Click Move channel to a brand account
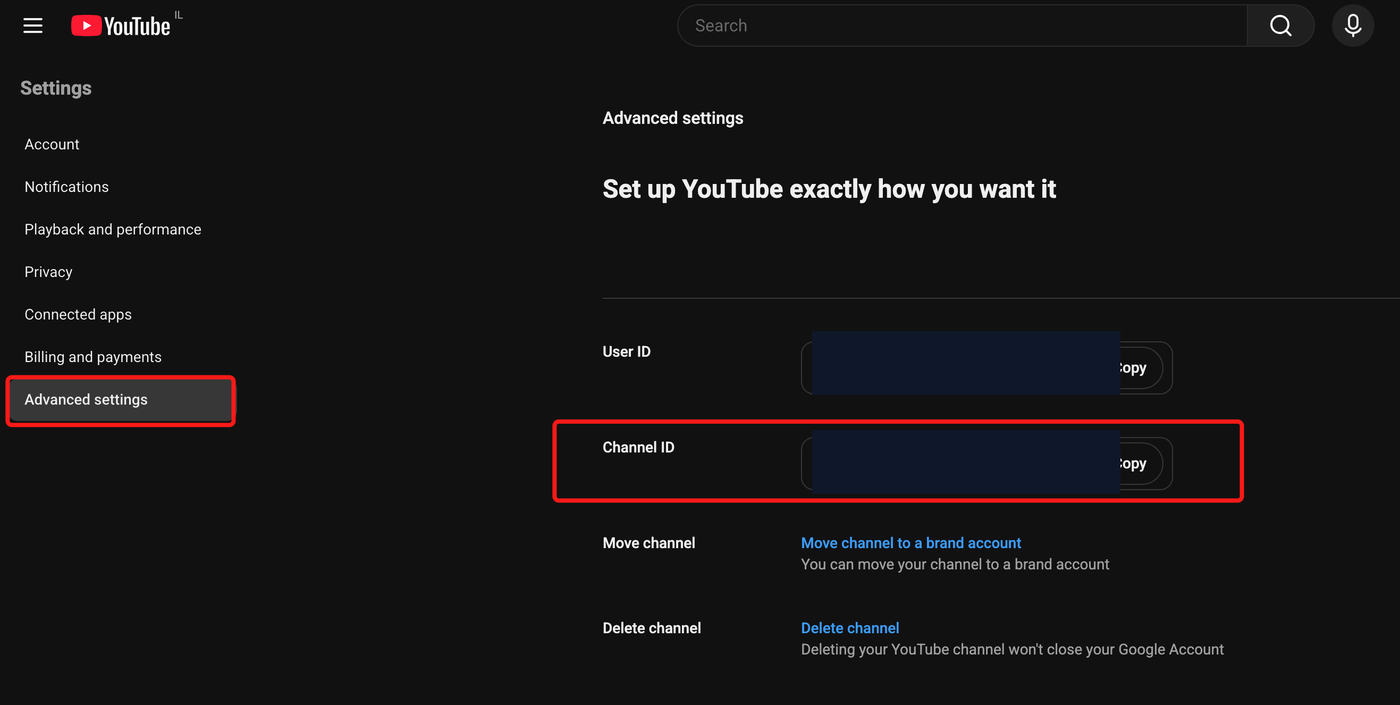 (911, 543)
